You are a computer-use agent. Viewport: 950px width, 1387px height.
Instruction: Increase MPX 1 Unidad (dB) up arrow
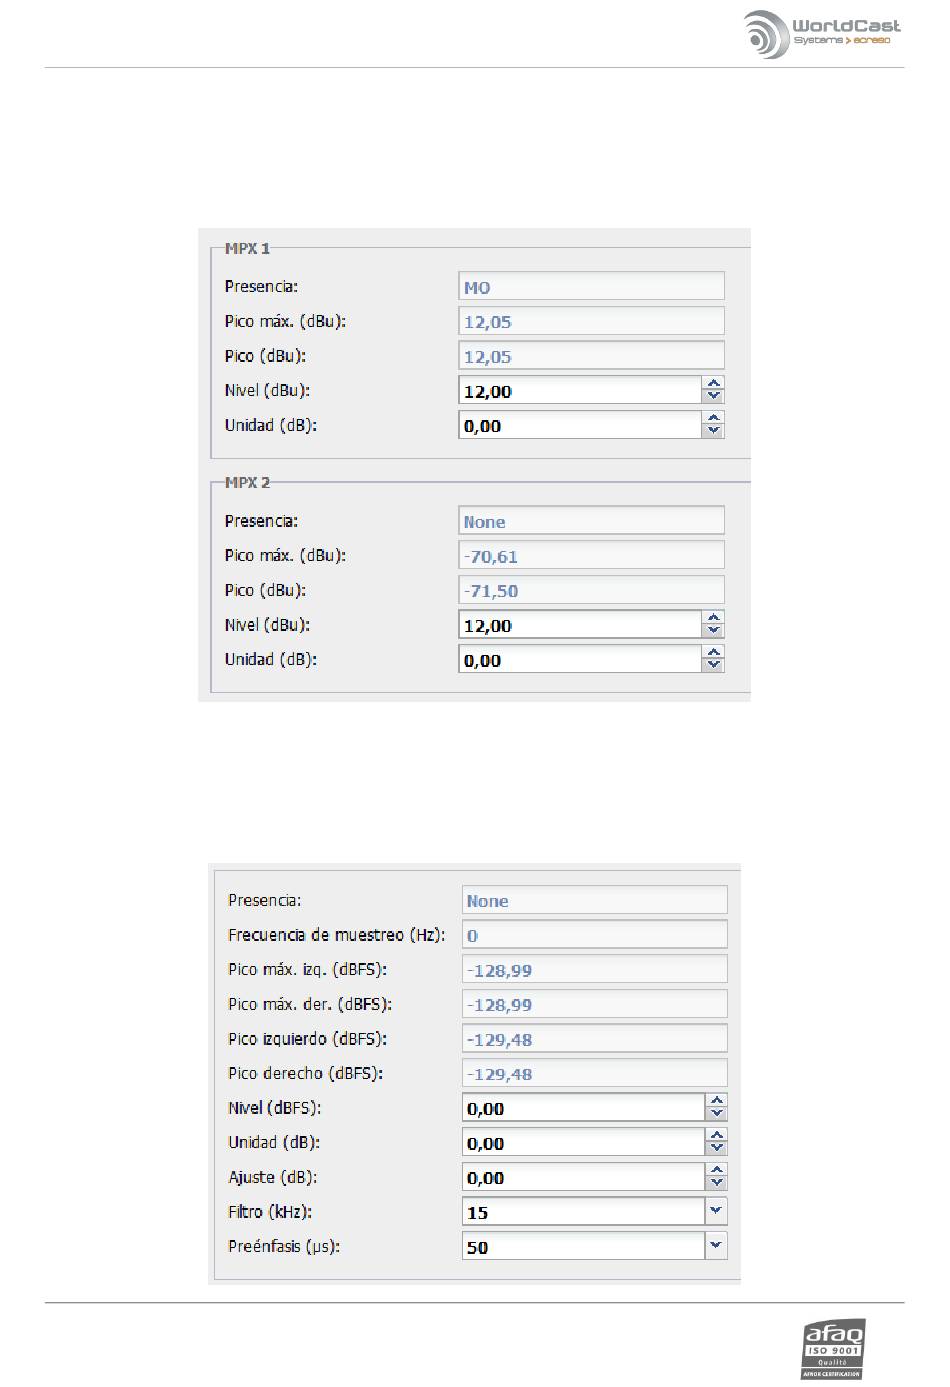pos(713,418)
